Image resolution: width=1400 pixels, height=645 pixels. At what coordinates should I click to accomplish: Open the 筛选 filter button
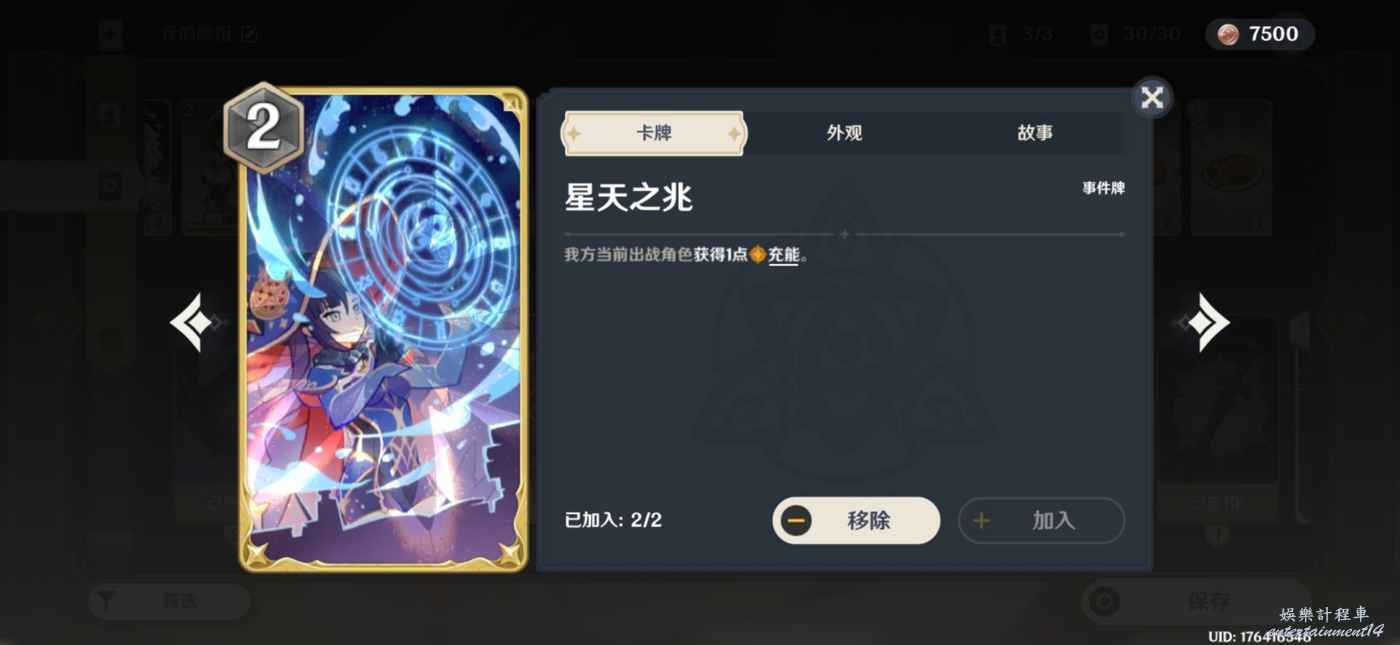coord(169,601)
